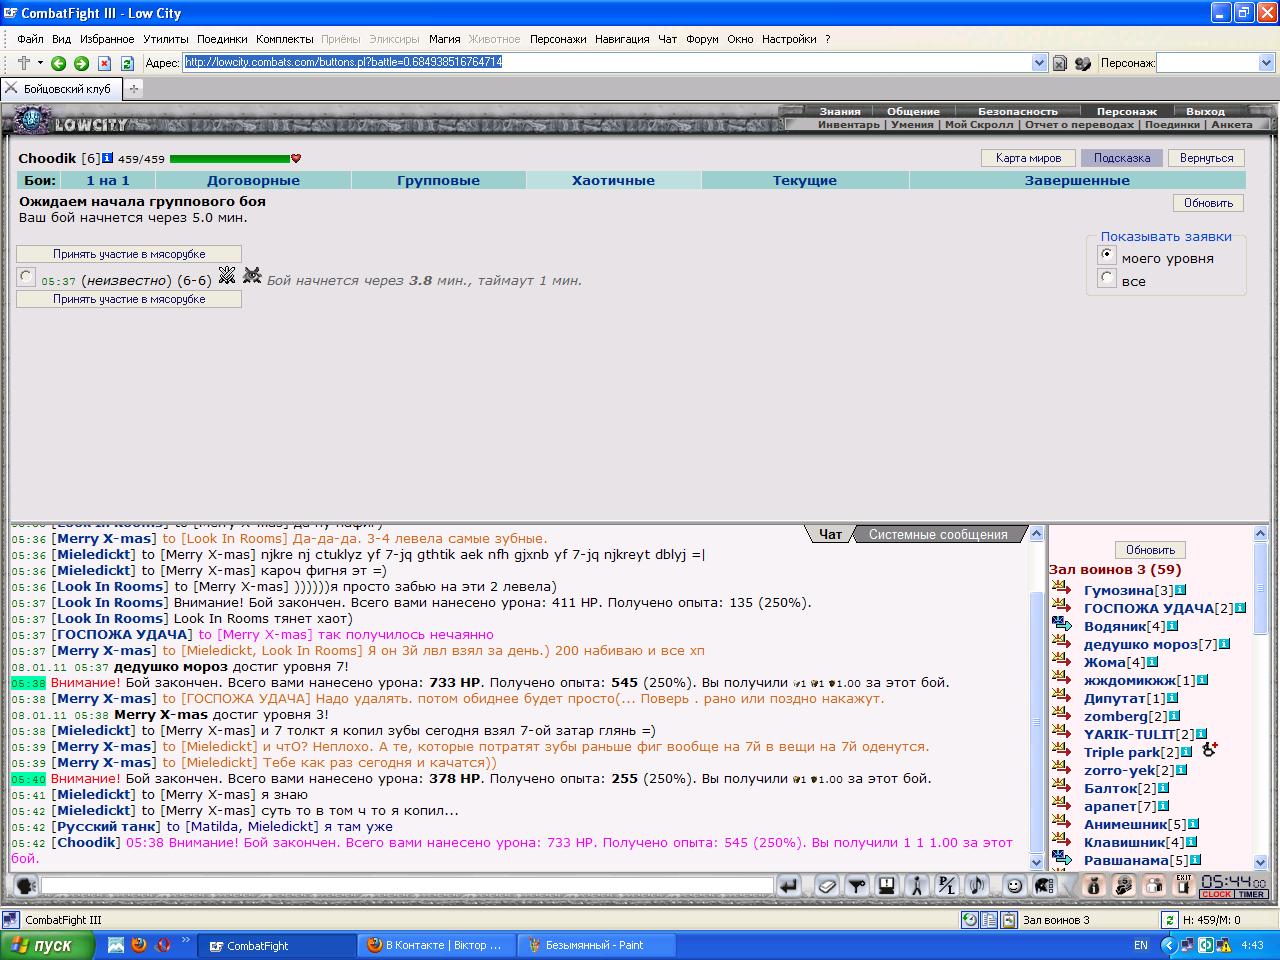Image resolution: width=1280 pixels, height=960 pixels.
Task: Click the lower Принять участие в мясорубке button
Action: [129, 299]
